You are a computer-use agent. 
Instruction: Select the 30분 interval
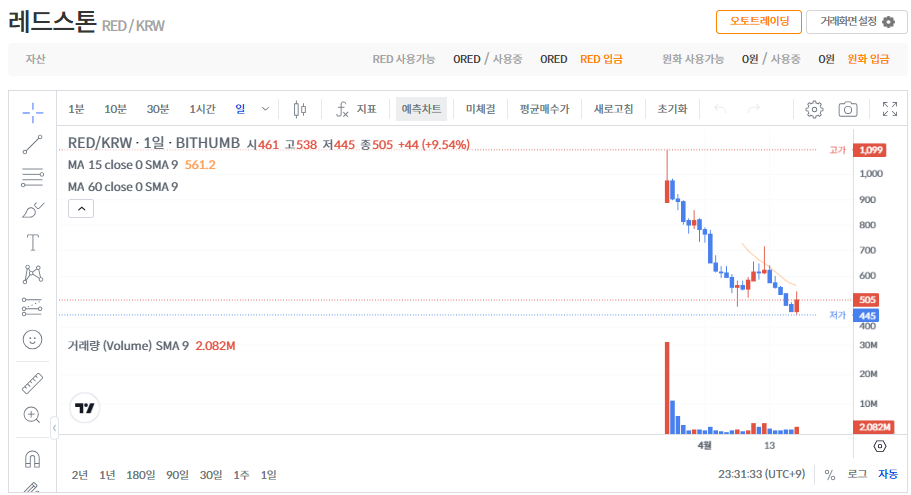tap(157, 109)
